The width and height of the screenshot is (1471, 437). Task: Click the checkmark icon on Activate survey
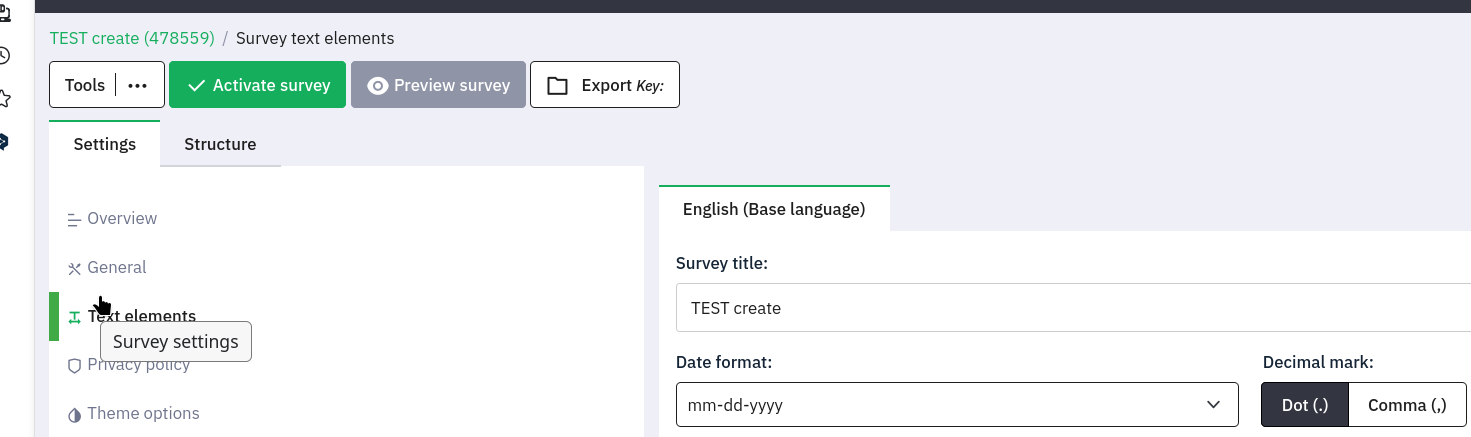[x=196, y=85]
